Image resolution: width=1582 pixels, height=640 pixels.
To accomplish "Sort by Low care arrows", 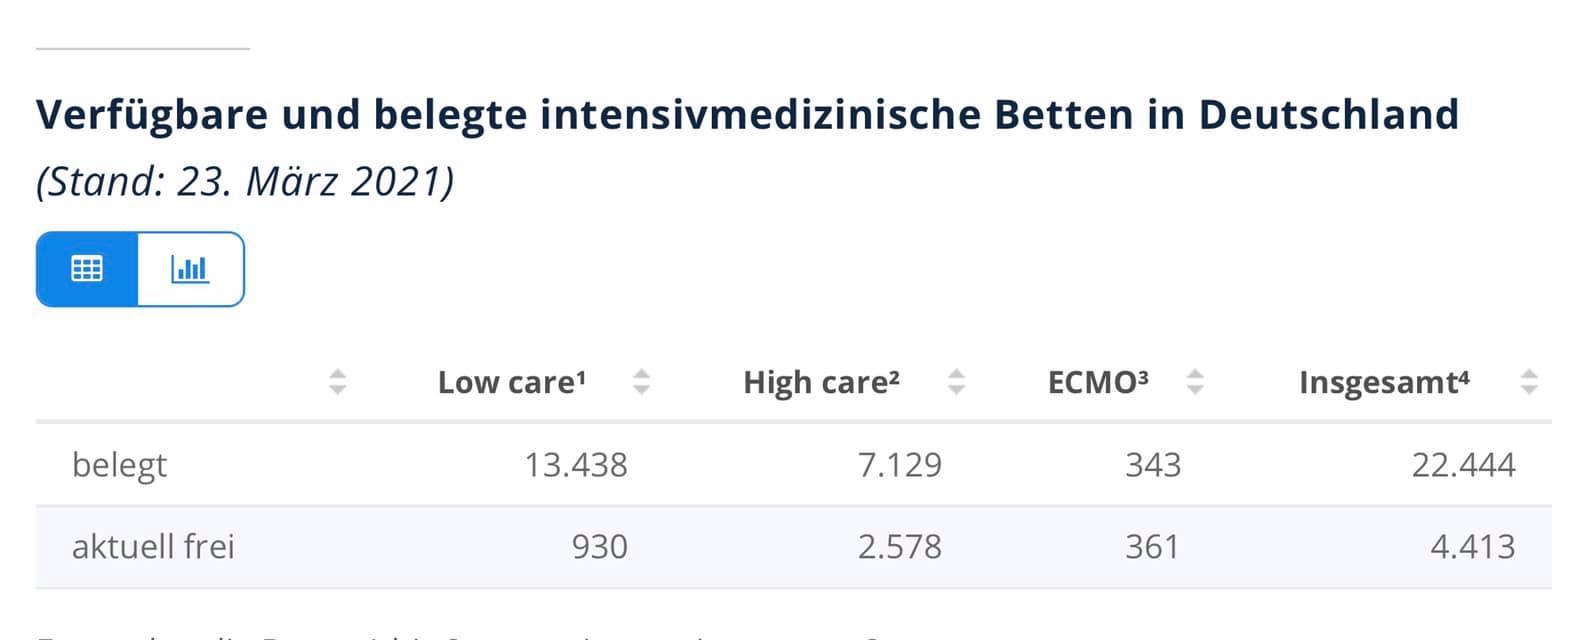I will tap(642, 382).
